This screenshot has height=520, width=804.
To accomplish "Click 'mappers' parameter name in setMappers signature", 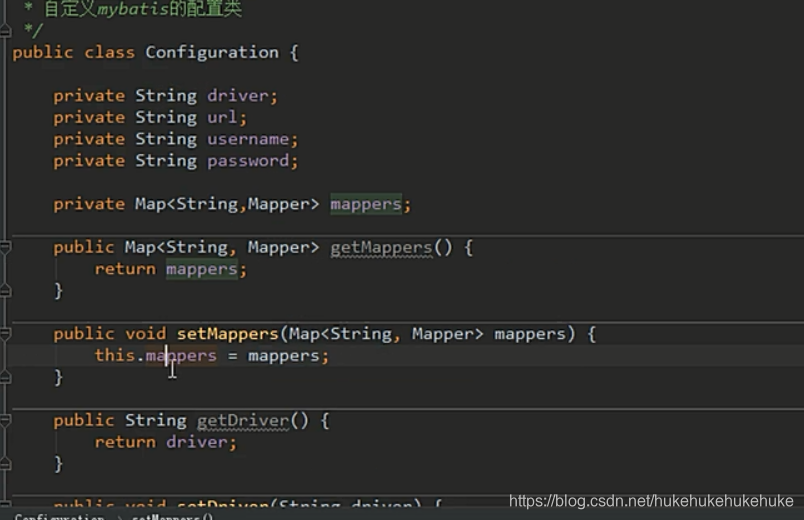I will click(530, 334).
